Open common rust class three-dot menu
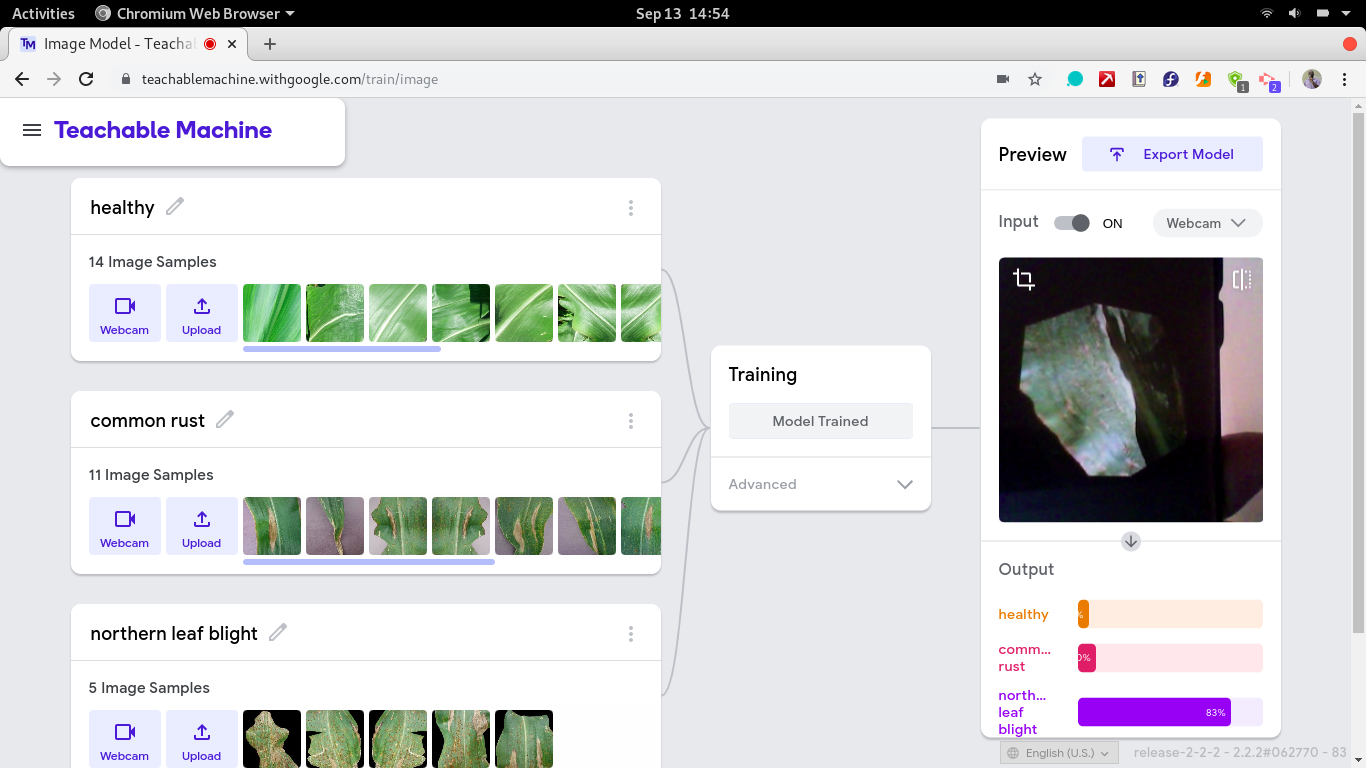The width and height of the screenshot is (1366, 768). 631,421
